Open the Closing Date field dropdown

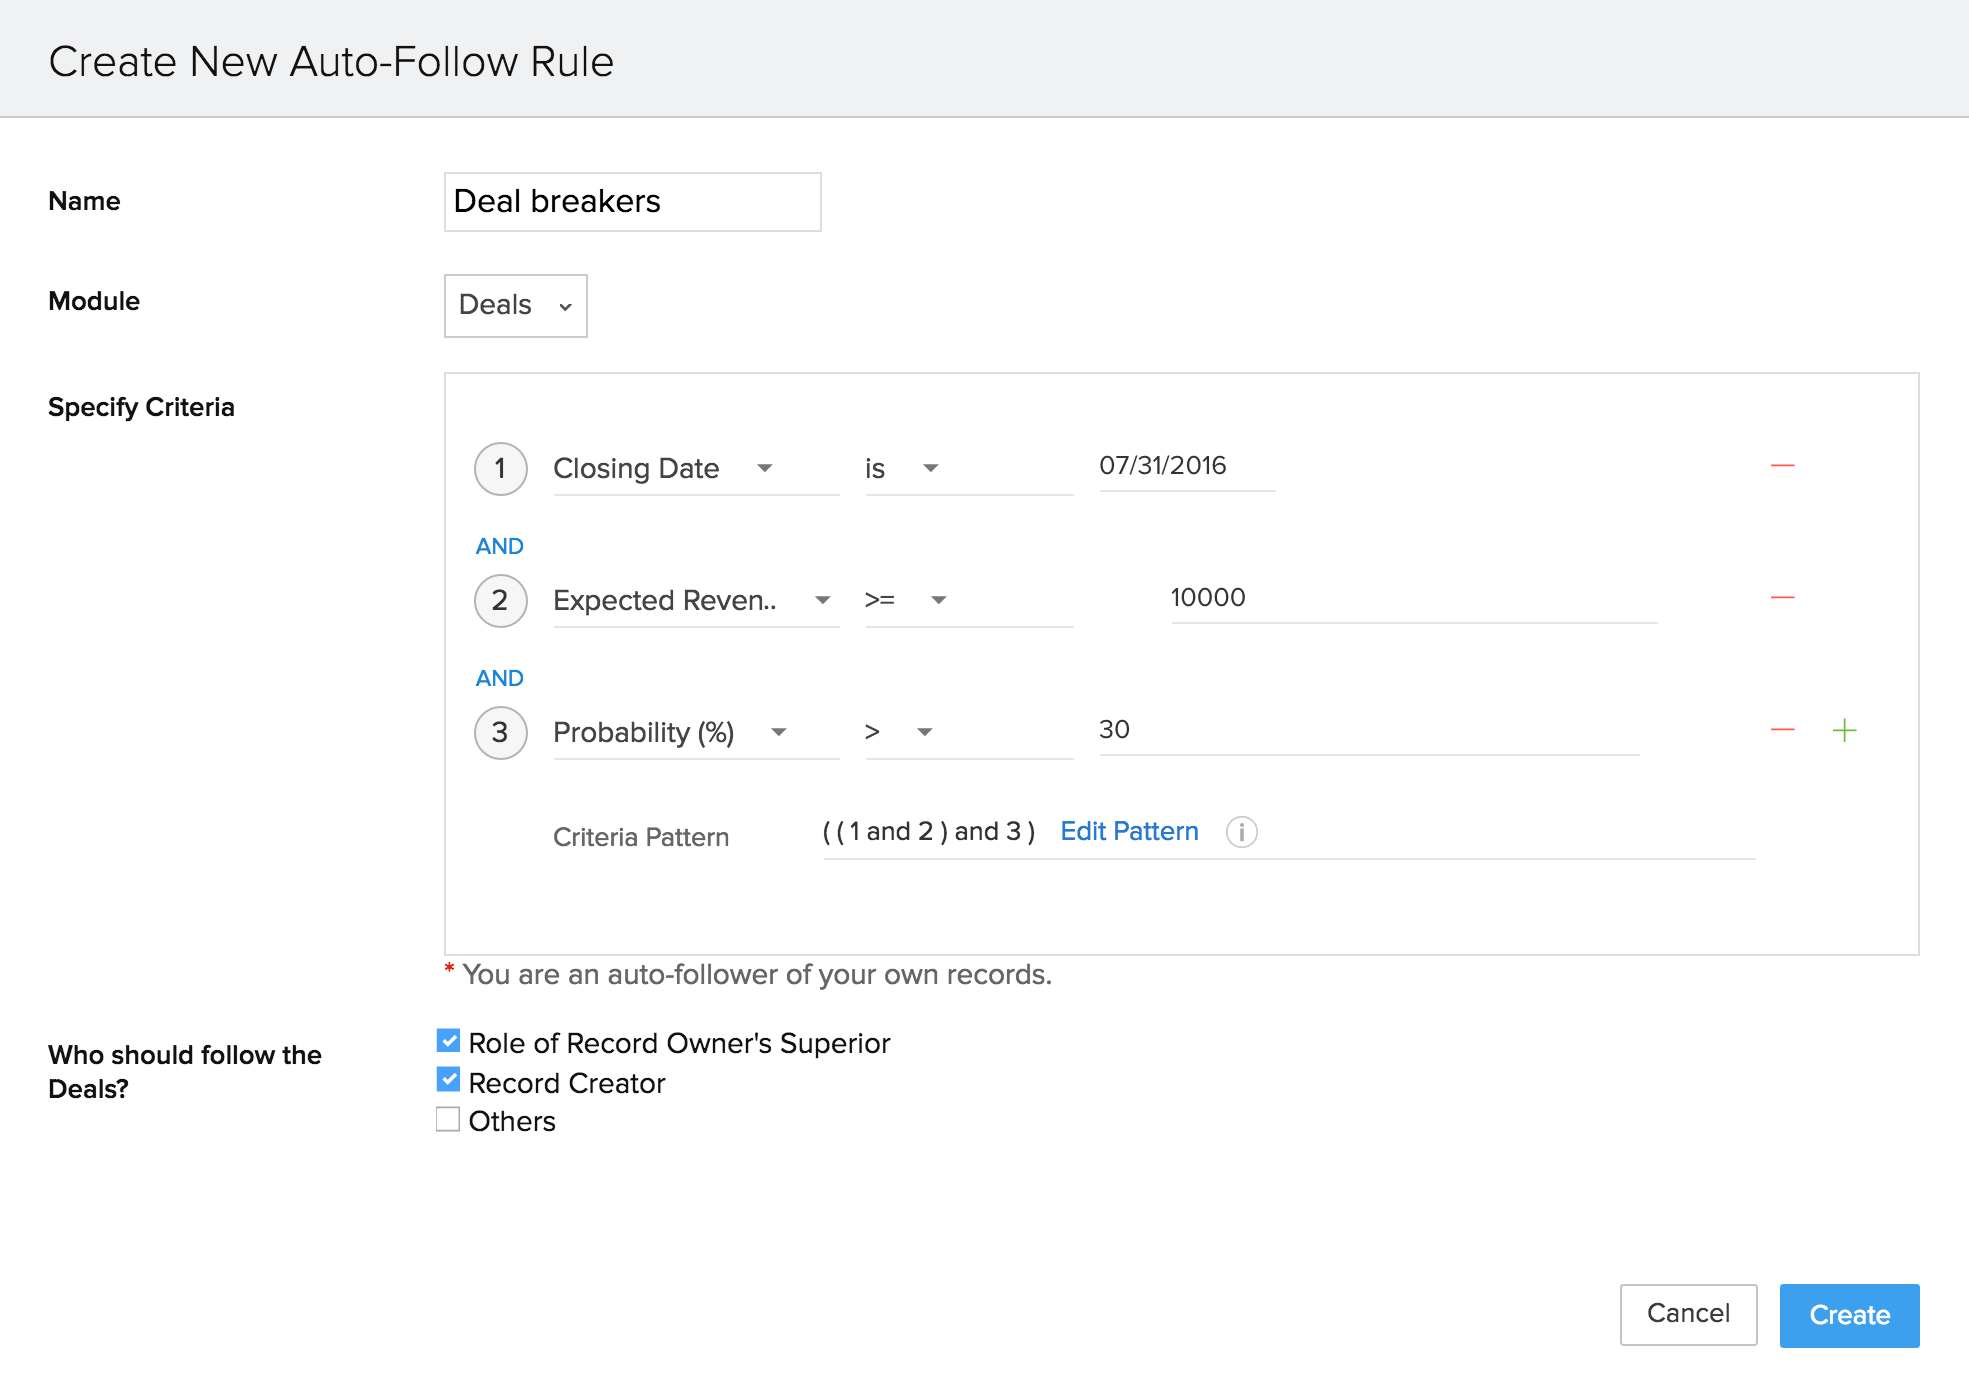click(x=694, y=468)
